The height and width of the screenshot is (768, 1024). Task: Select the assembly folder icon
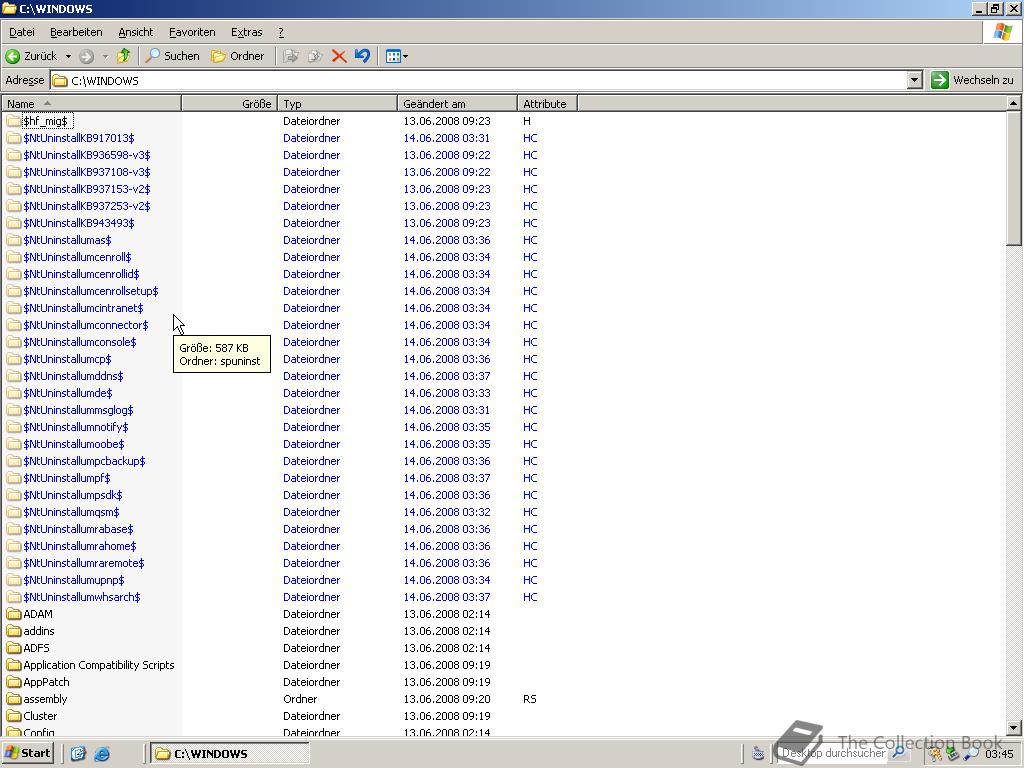click(14, 699)
